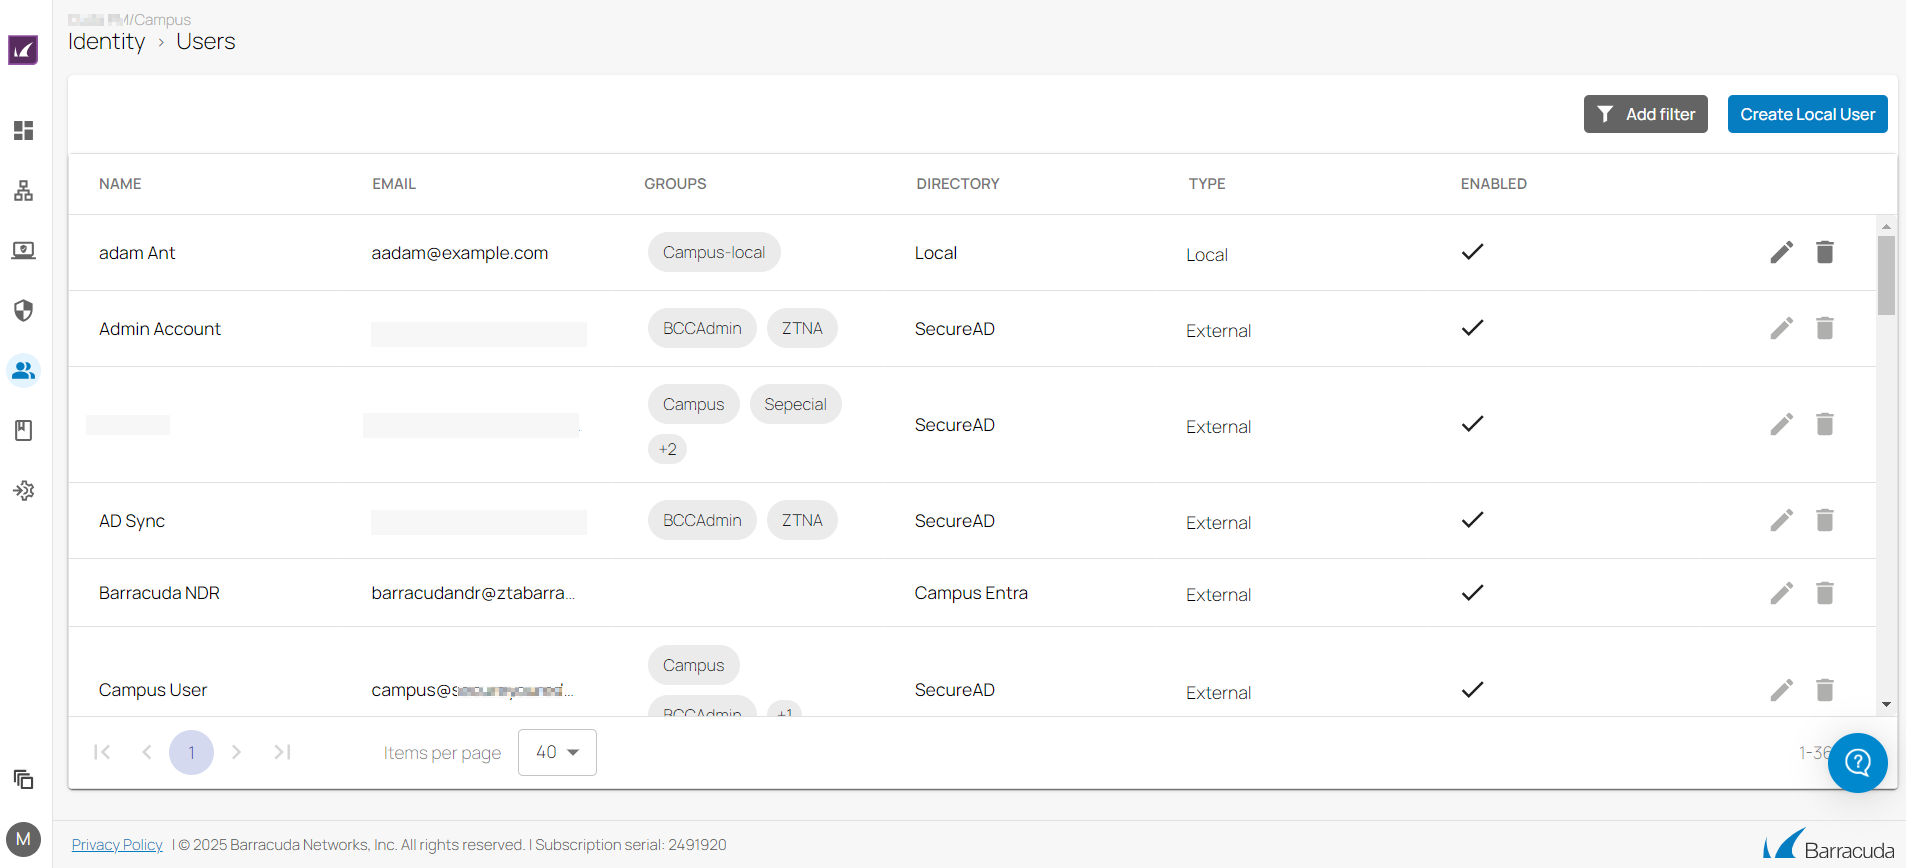This screenshot has height=868, width=1906.
Task: Edit the AD Sync user
Action: (1781, 520)
